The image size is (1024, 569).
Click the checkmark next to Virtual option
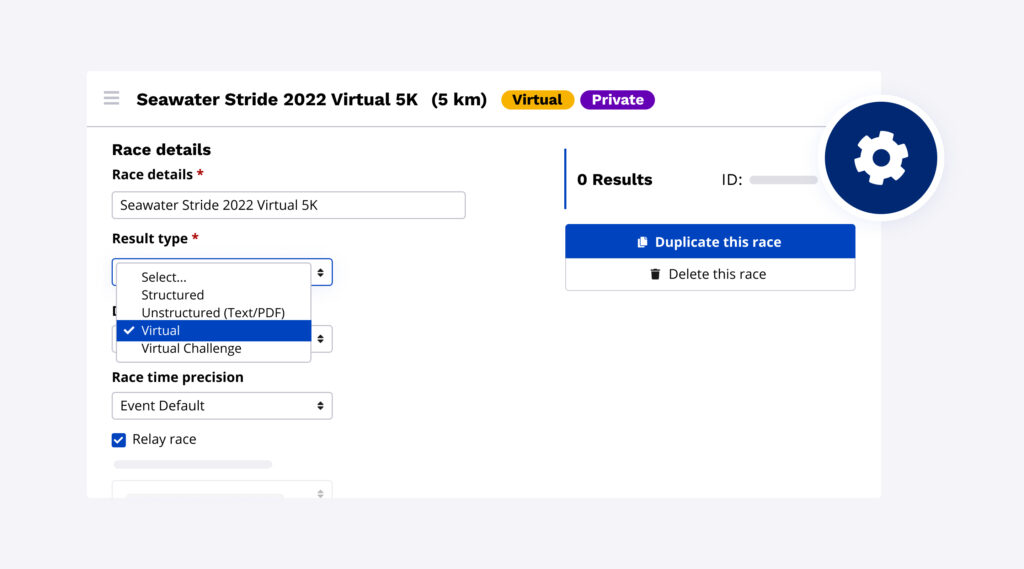(128, 331)
